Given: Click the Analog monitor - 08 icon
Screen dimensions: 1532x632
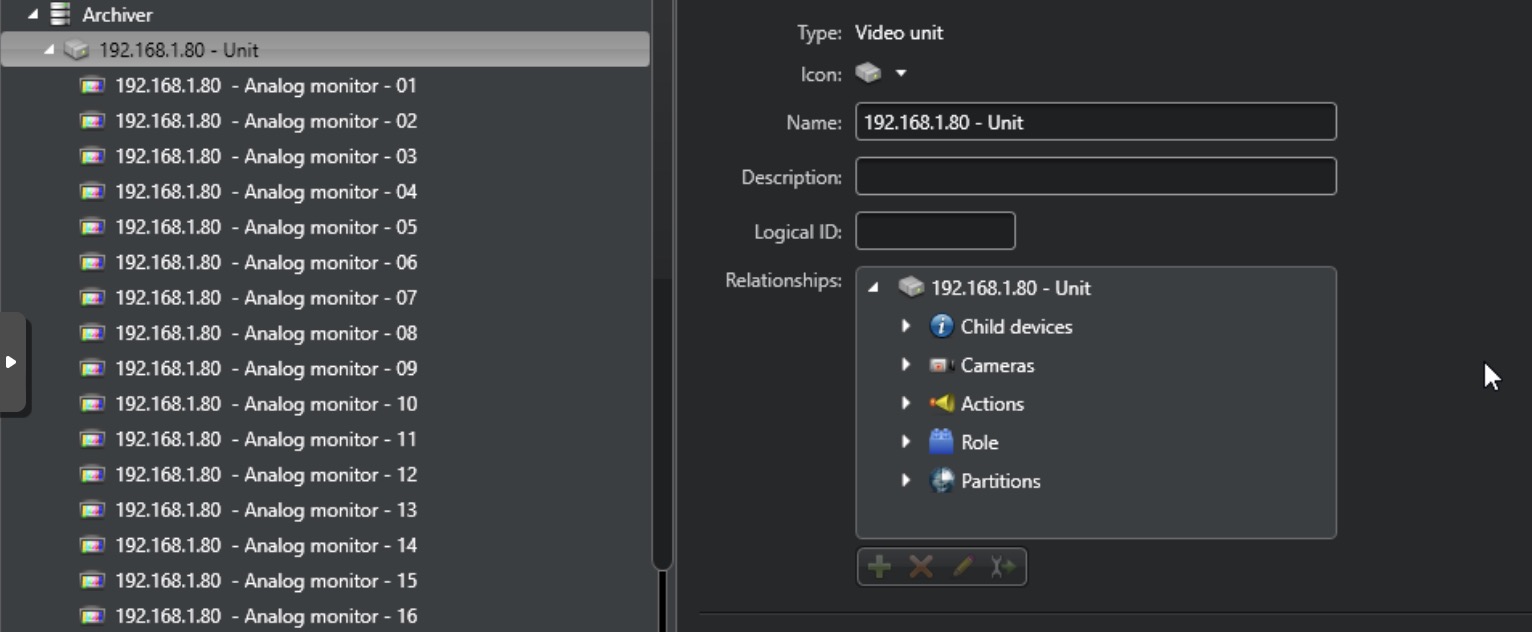Looking at the screenshot, I should pyautogui.click(x=92, y=333).
